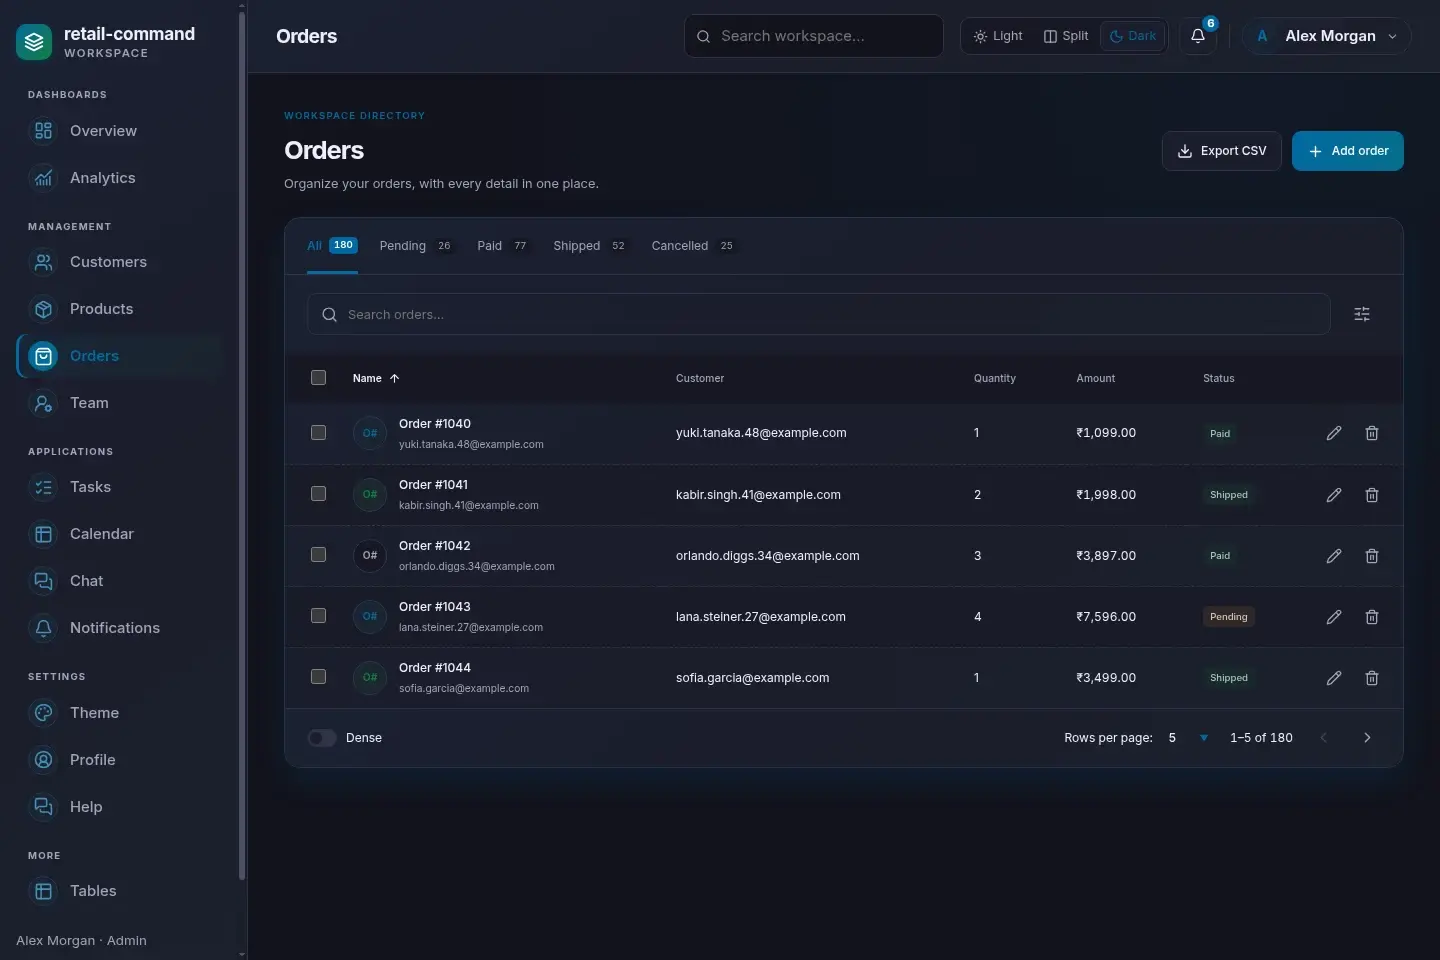Switch to Light theme mode

coord(998,36)
